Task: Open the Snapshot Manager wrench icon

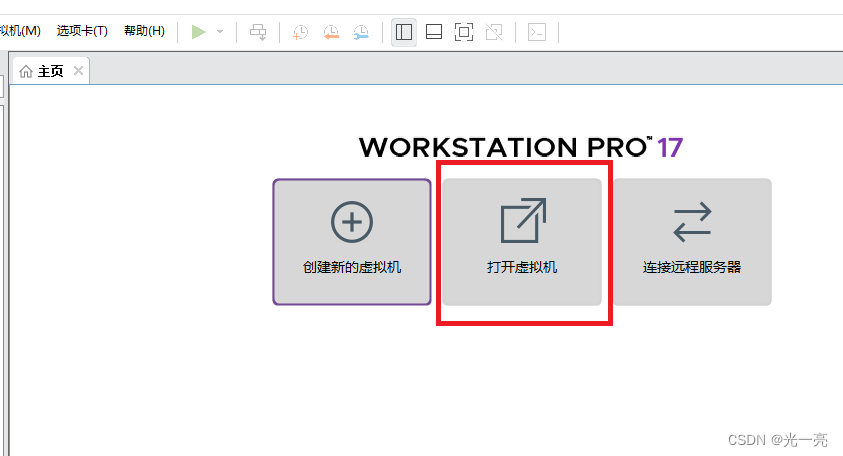Action: click(x=361, y=32)
